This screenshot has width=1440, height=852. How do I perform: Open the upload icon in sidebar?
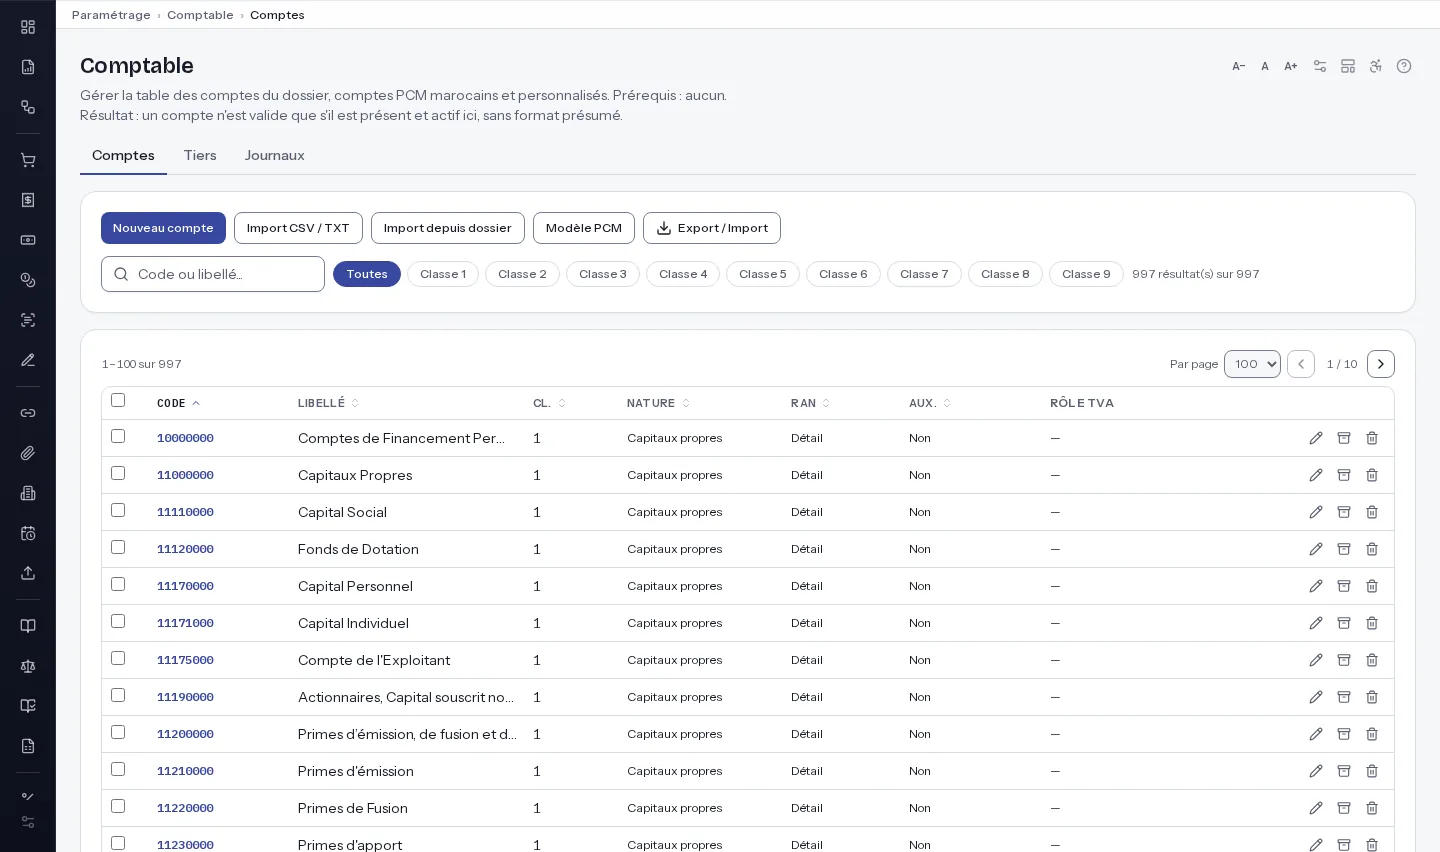pos(28,573)
